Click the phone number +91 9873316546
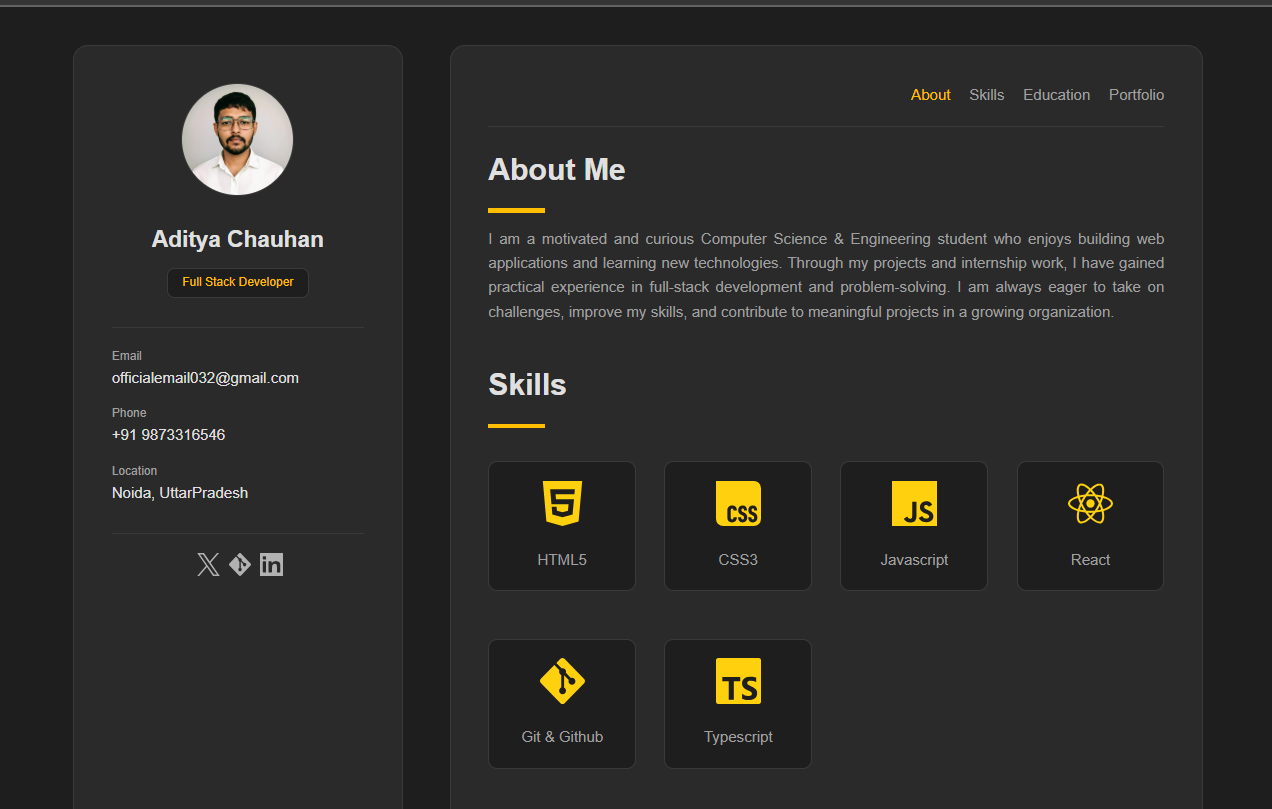 tap(168, 435)
